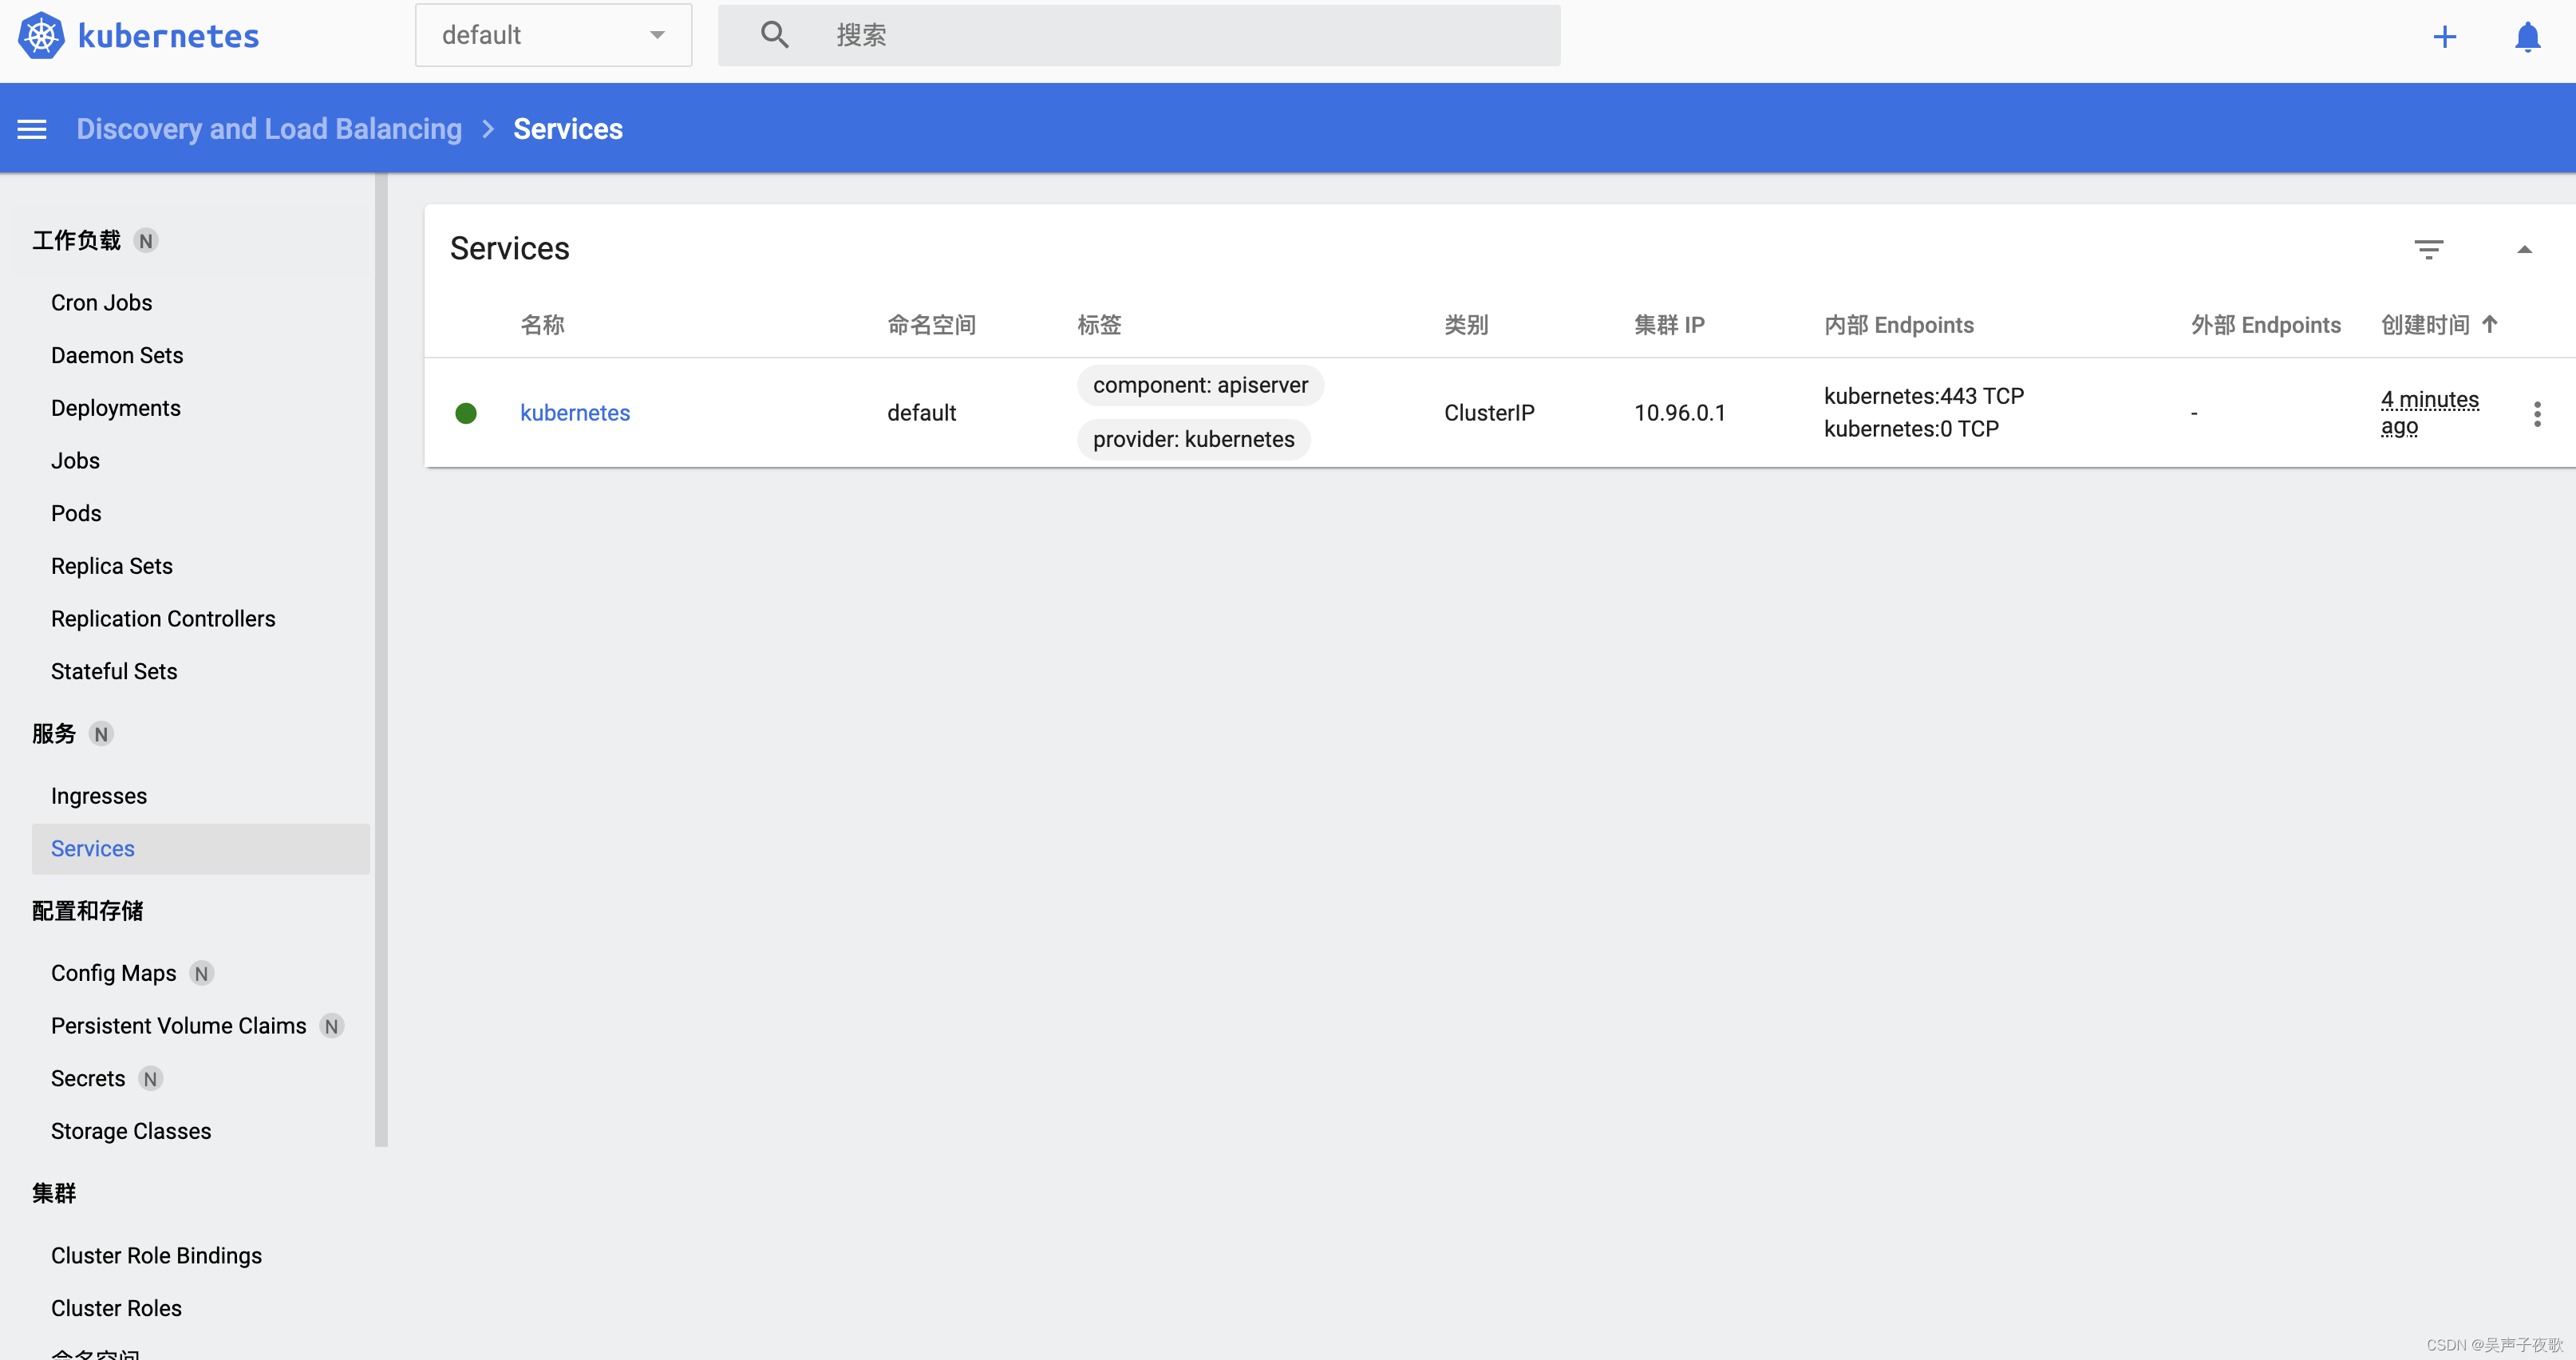Select the component: apiserver label chip
2576x1360 pixels.
click(x=1199, y=385)
